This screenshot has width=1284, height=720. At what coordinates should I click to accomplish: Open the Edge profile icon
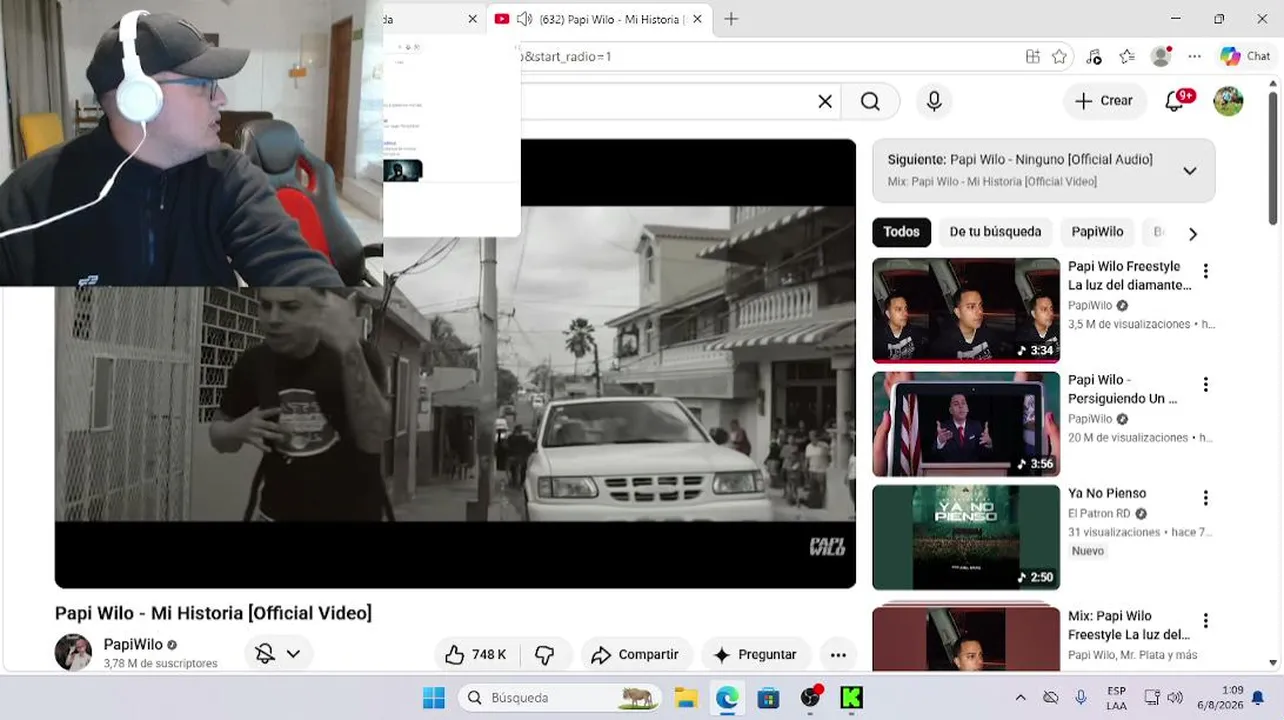[1161, 57]
